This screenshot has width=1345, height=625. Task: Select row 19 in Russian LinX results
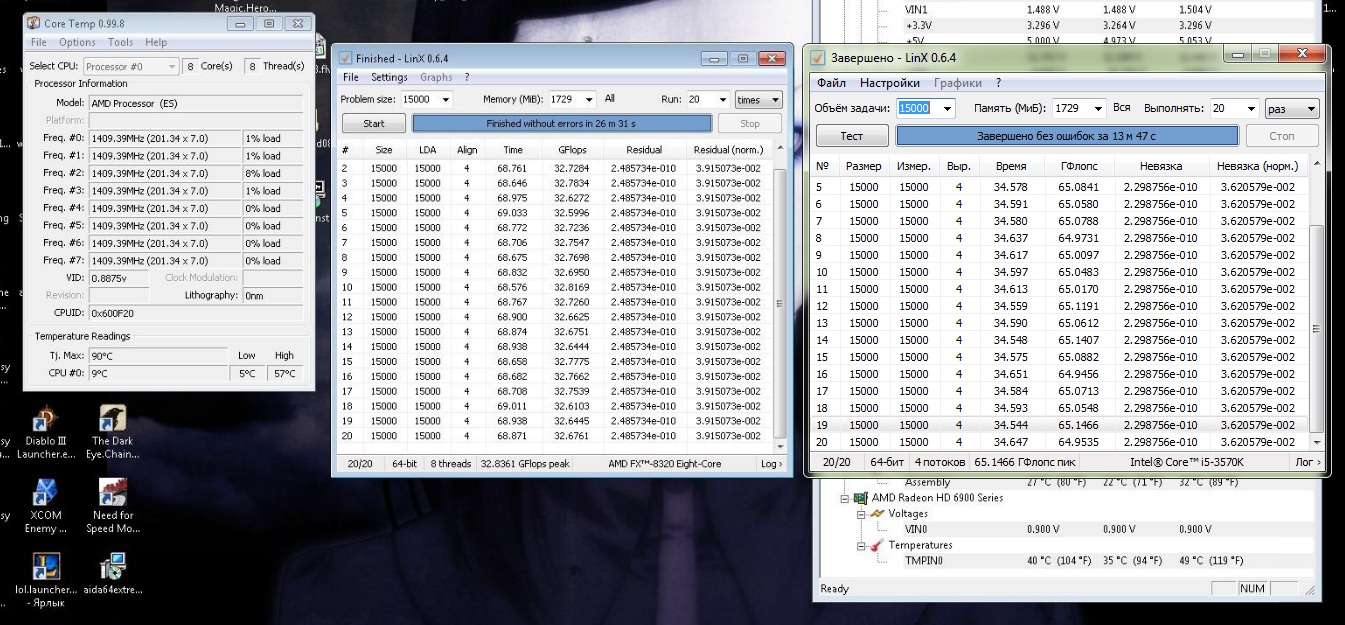click(1060, 425)
